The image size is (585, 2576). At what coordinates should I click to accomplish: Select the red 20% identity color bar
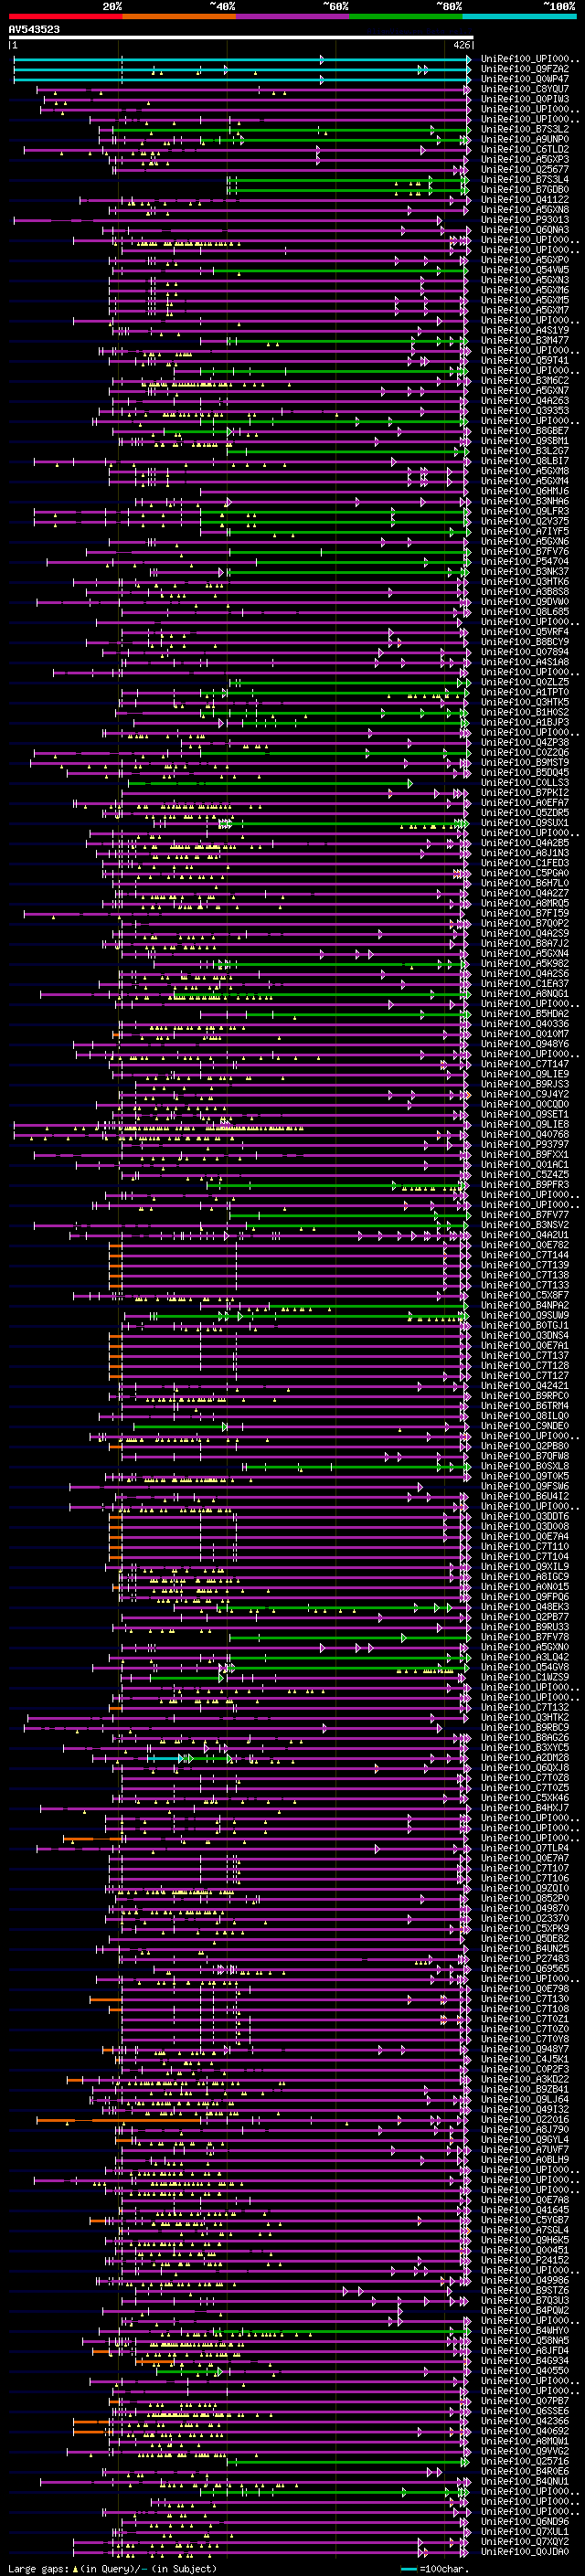tap(66, 16)
